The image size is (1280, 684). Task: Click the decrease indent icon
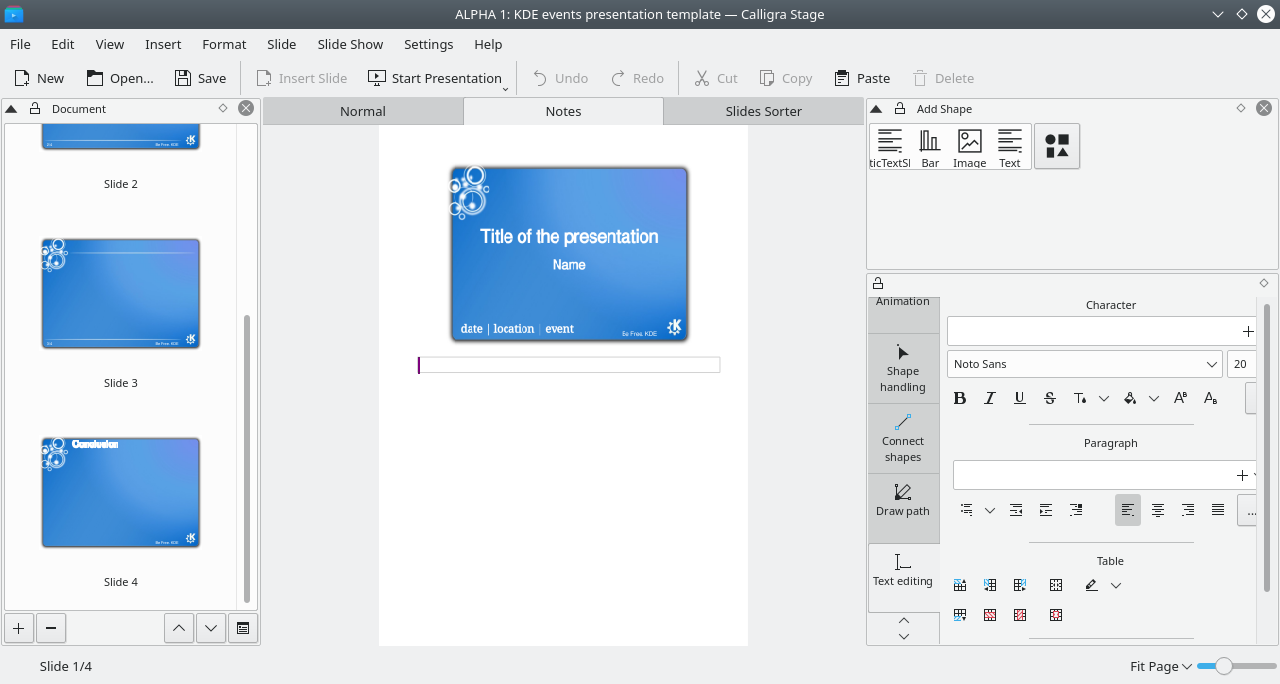tap(1016, 510)
